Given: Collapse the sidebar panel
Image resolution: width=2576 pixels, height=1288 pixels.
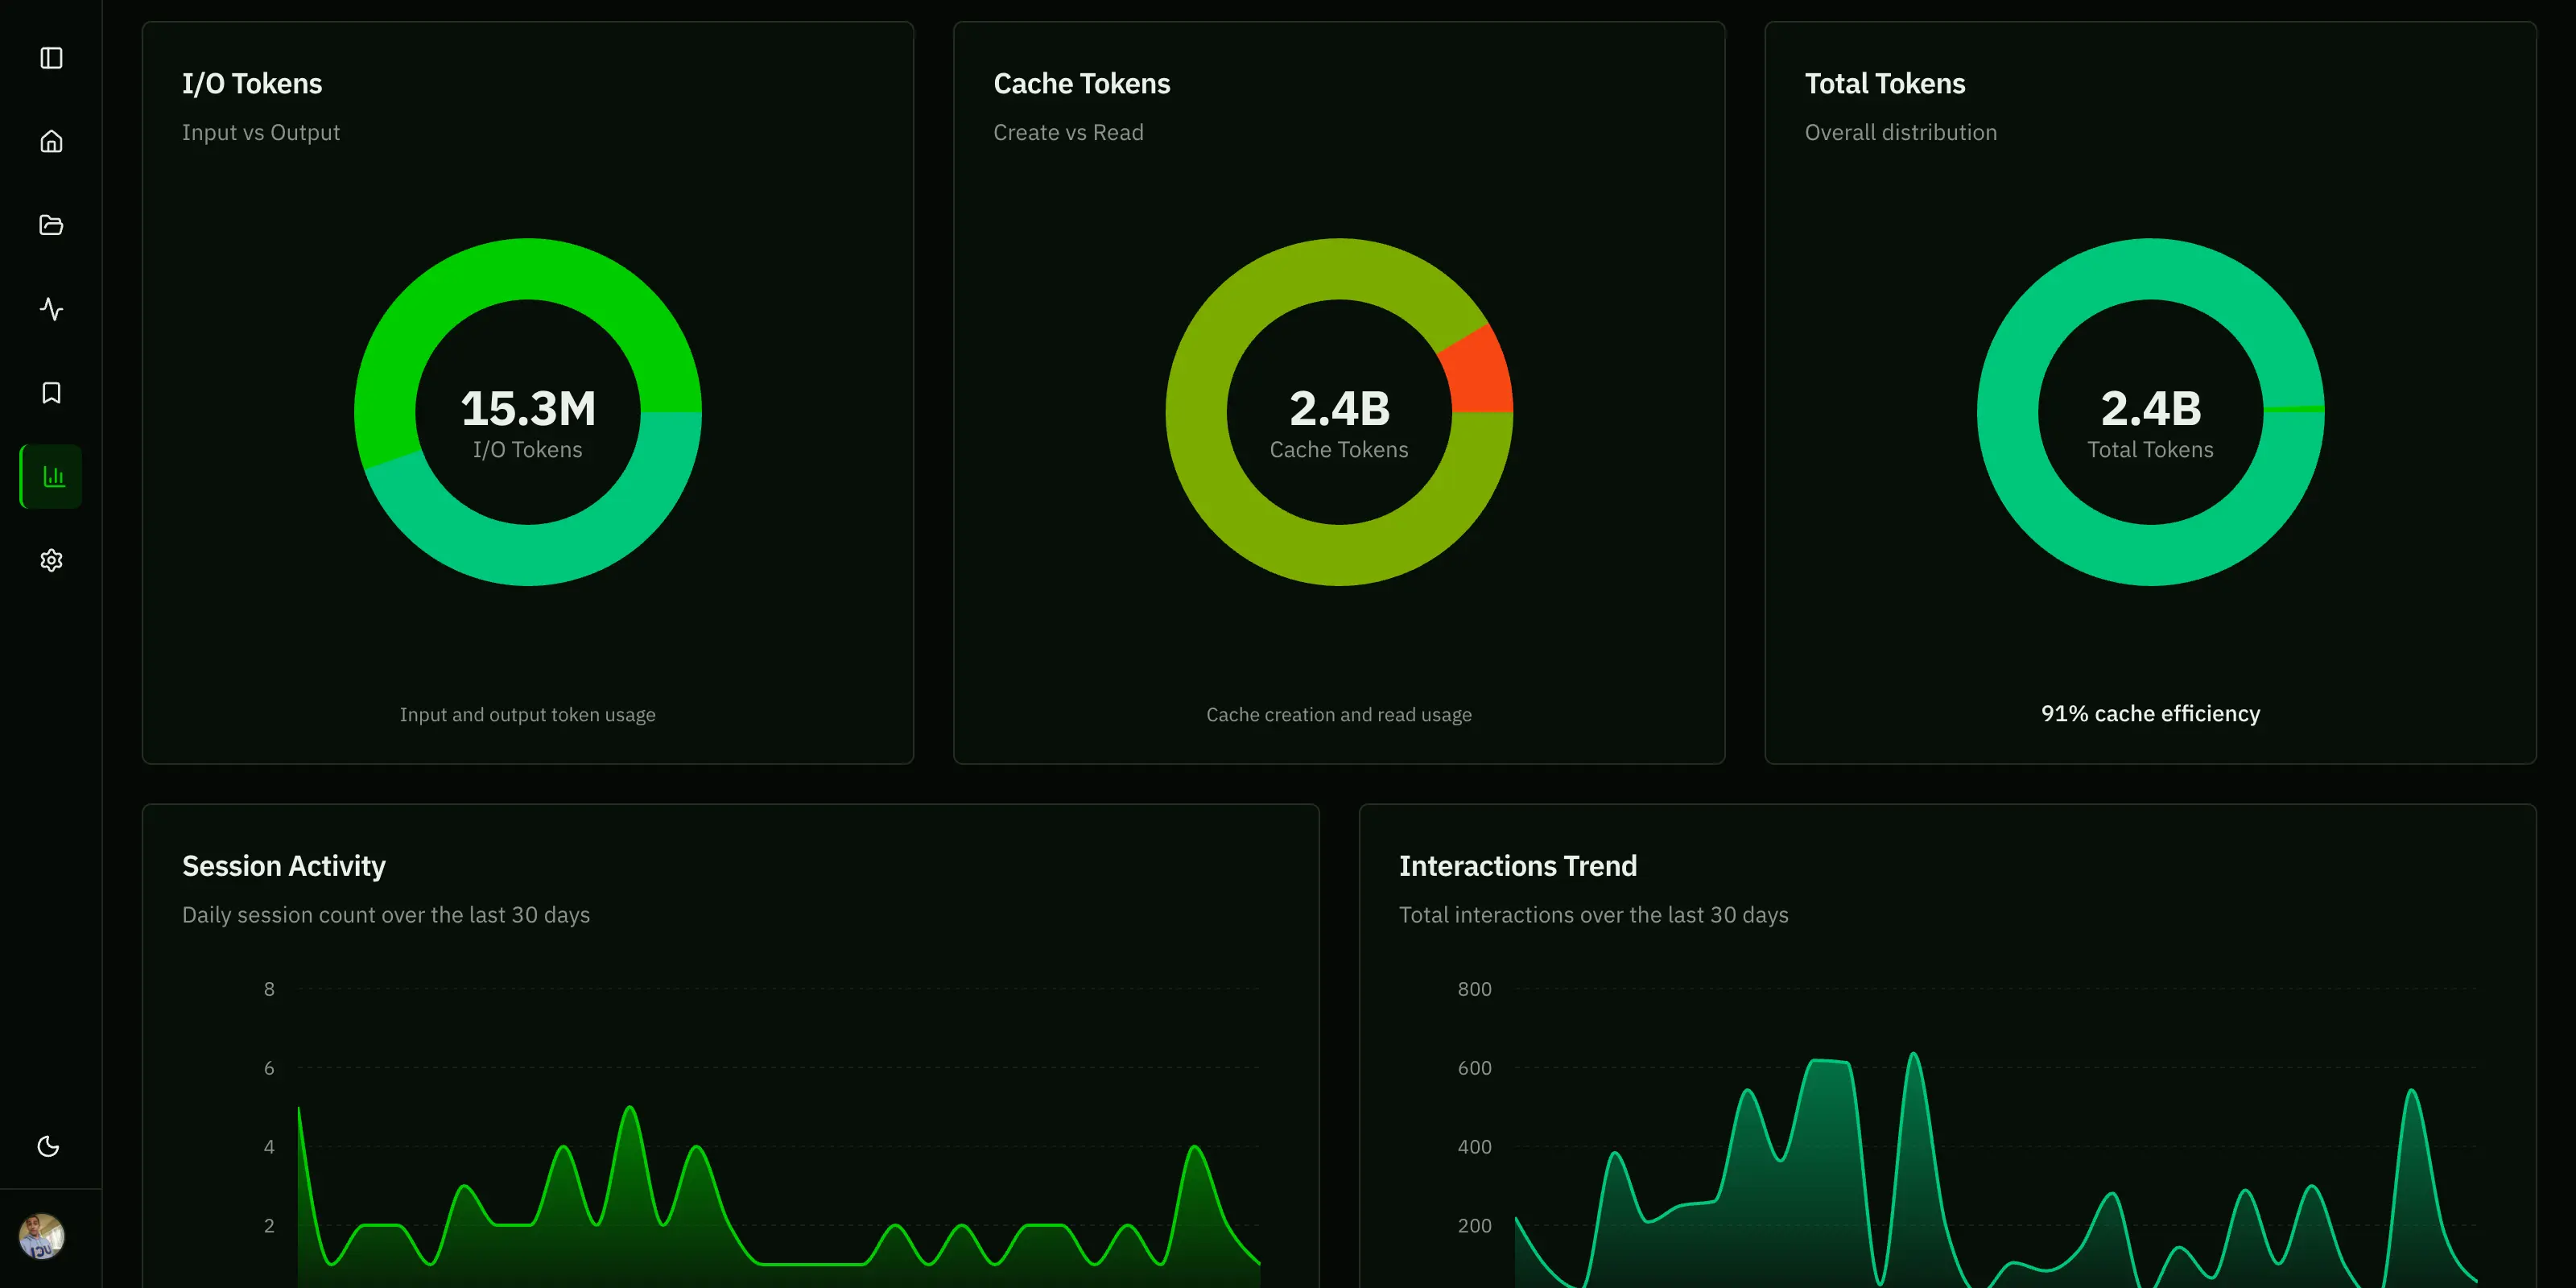Looking at the screenshot, I should [50, 58].
